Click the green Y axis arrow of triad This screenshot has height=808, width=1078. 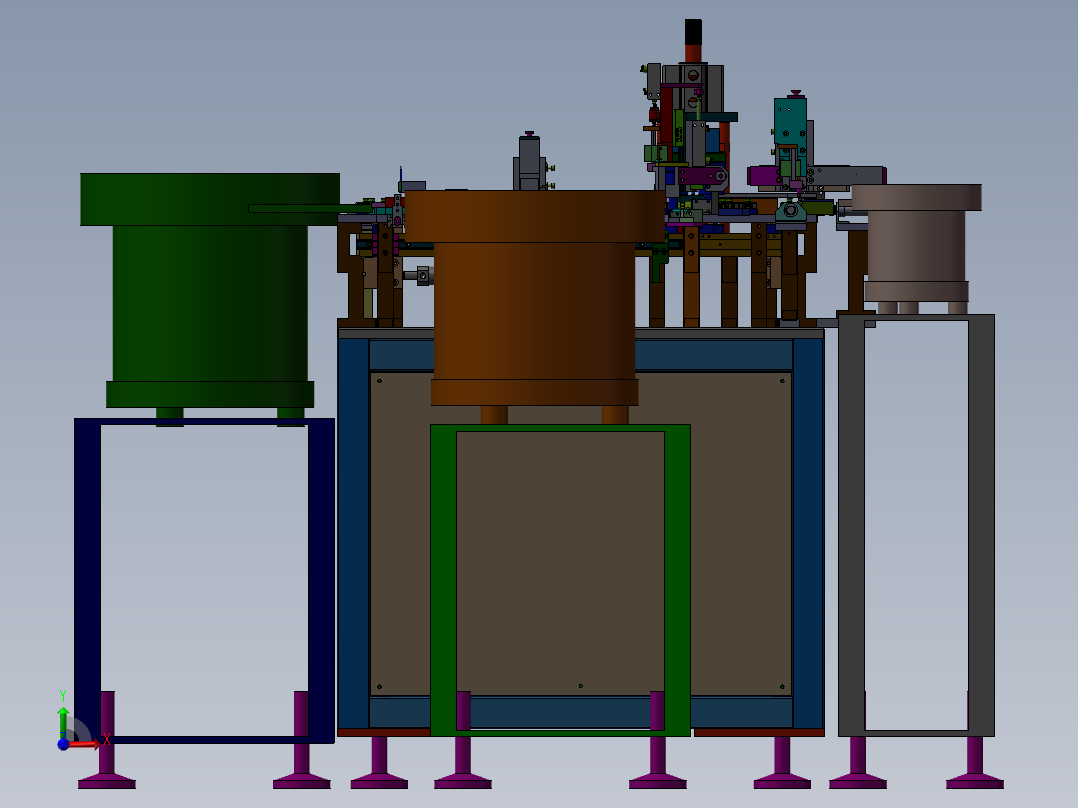(63, 722)
